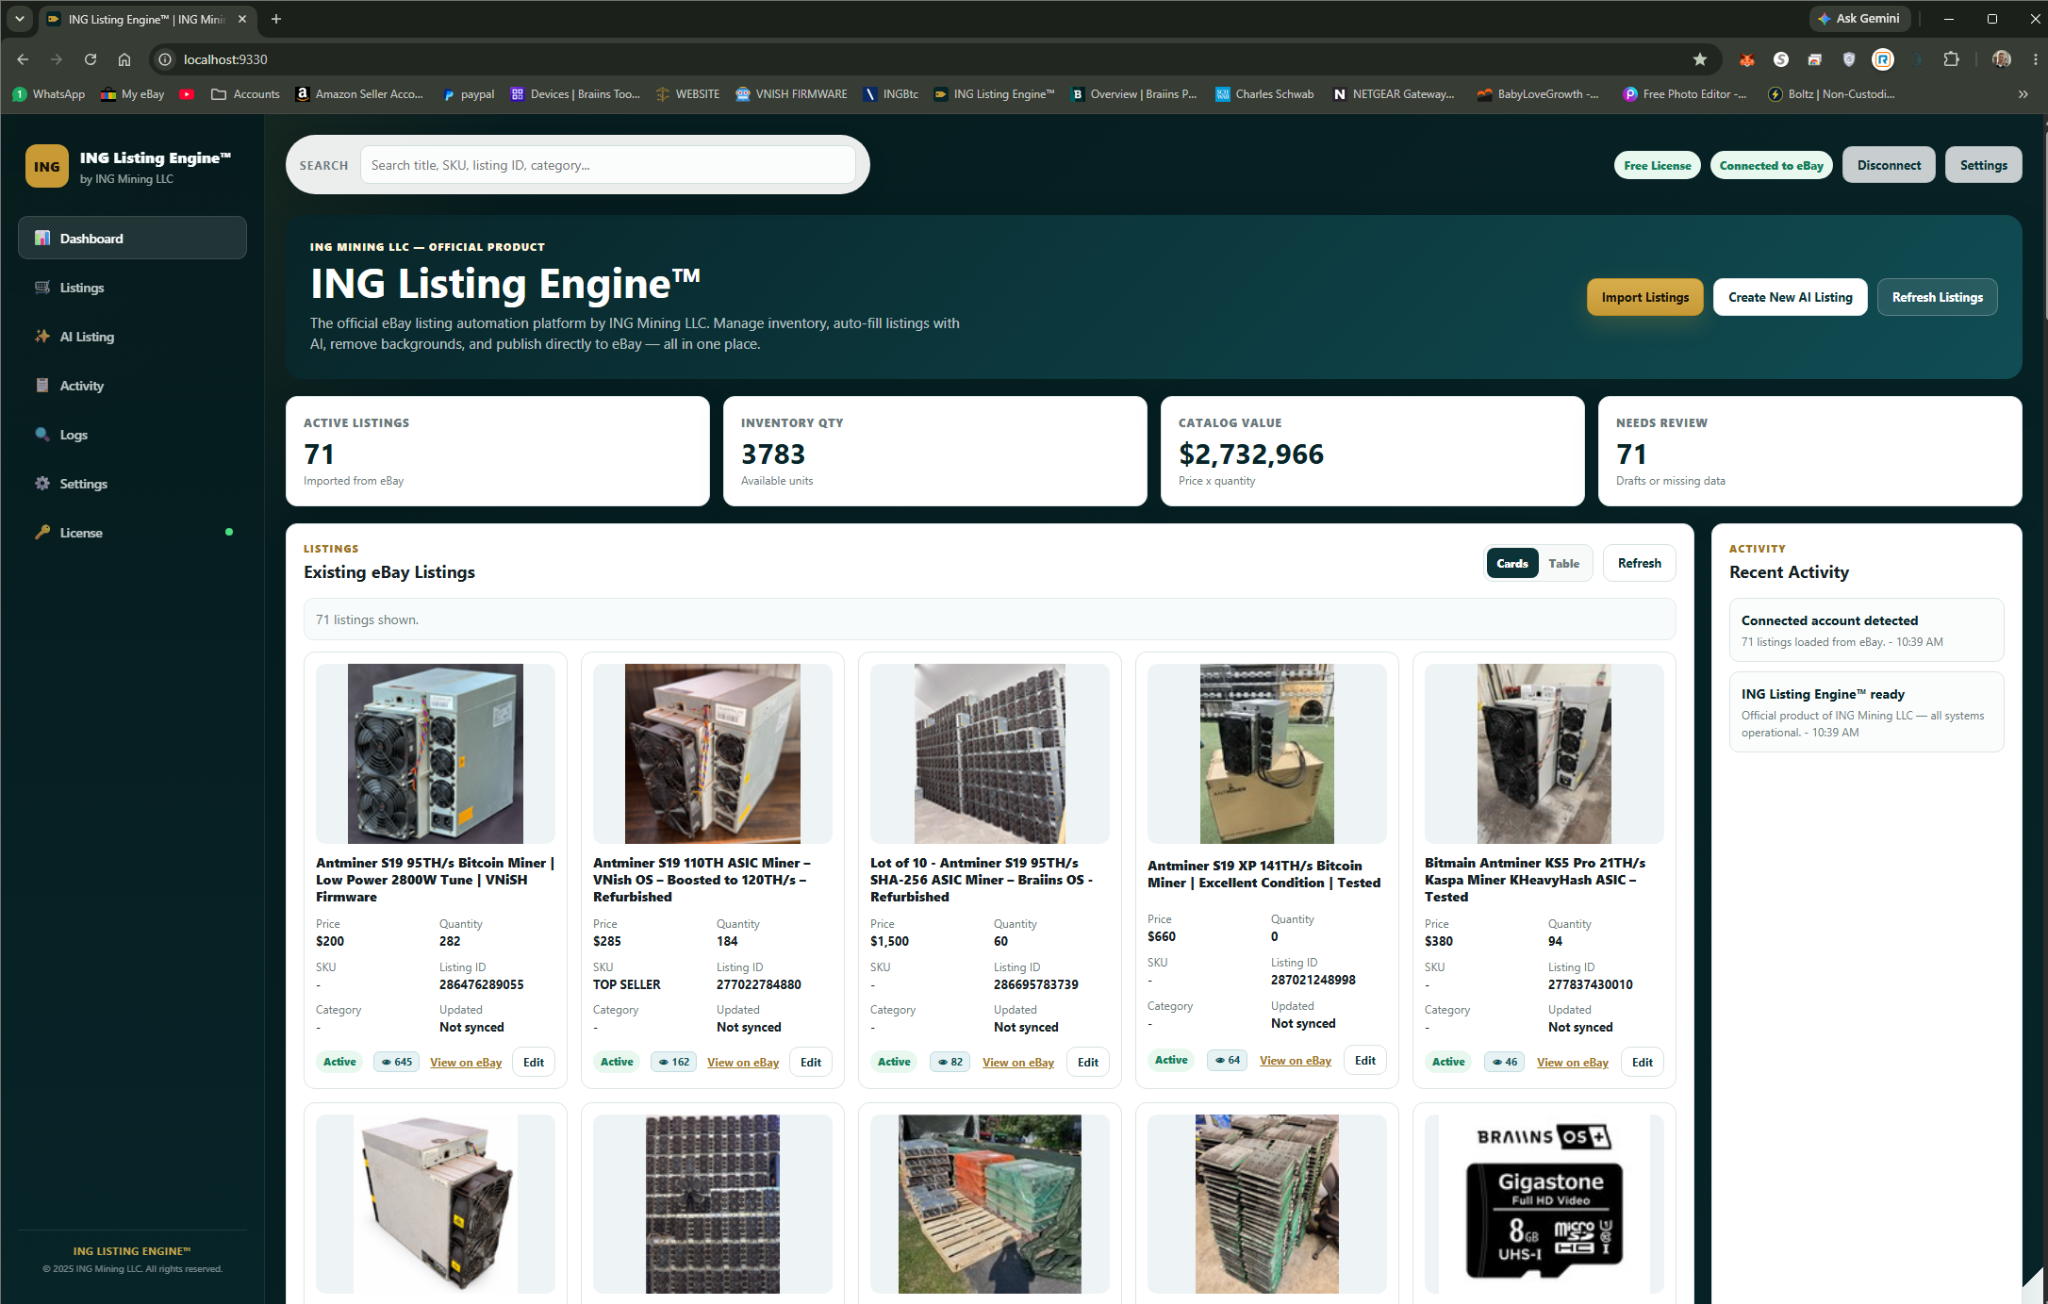Switch listings to Cards view
The image size is (2048, 1304).
[1512, 563]
